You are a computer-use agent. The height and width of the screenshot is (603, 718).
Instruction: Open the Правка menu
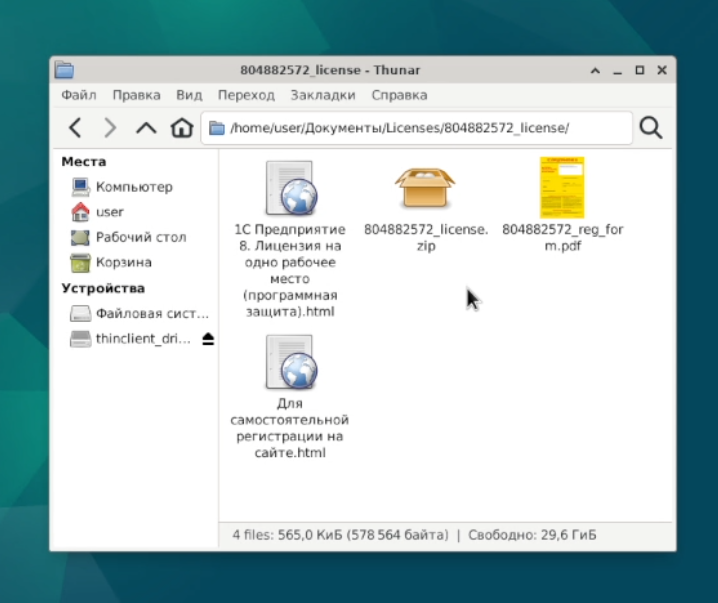[136, 95]
